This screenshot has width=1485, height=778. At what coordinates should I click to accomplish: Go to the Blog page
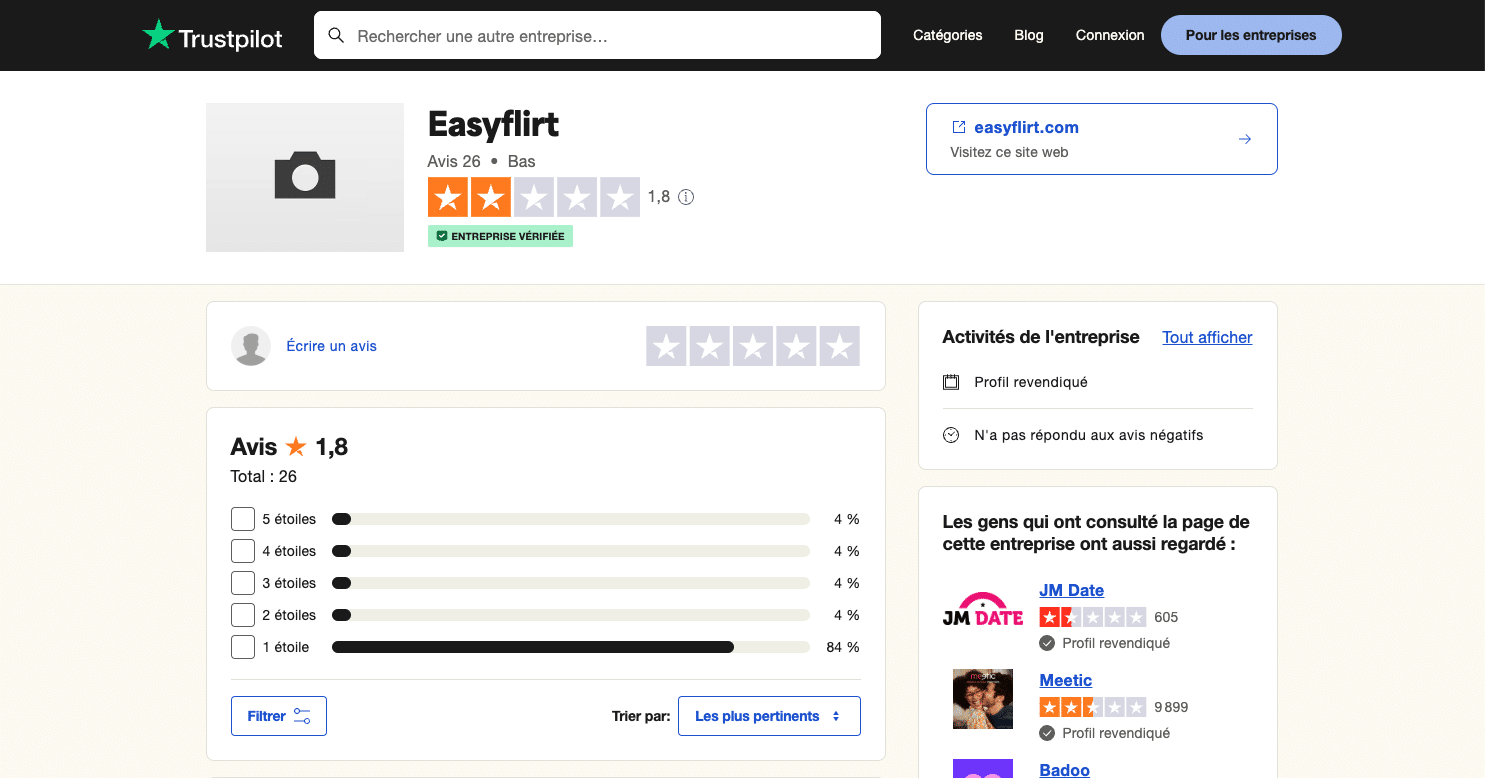[x=1029, y=35]
